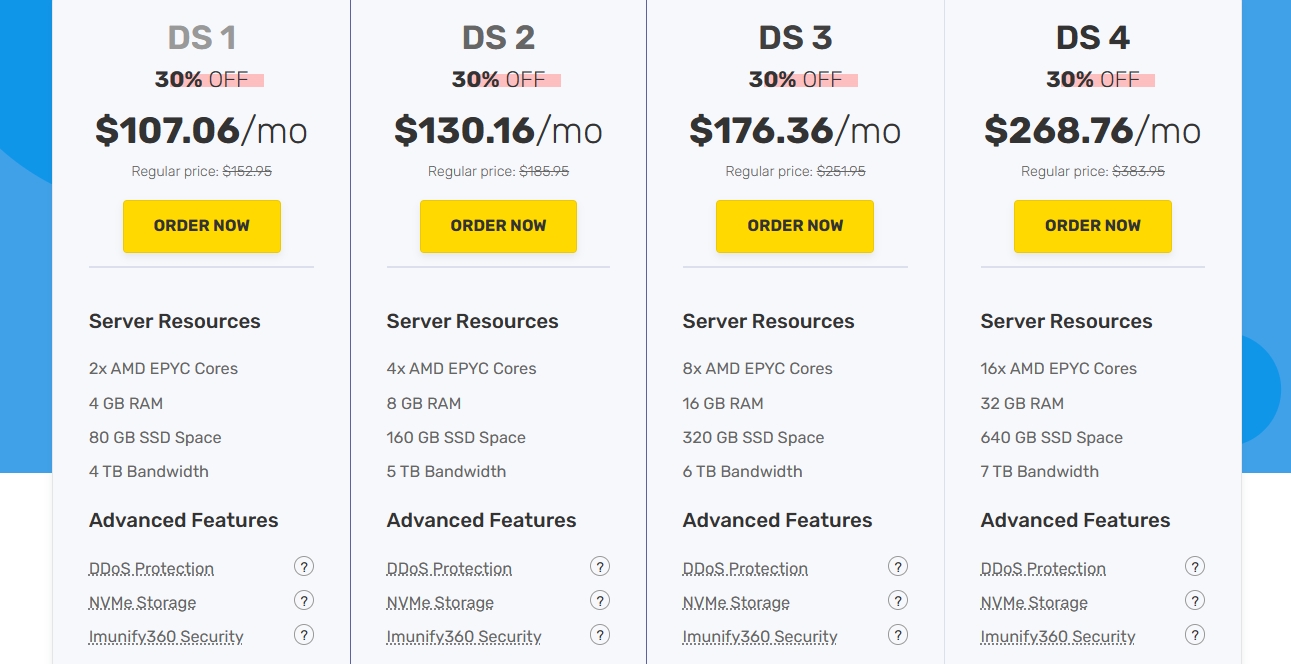The height and width of the screenshot is (664, 1291).
Task: Click the DS 2 plan heading
Action: tap(498, 38)
